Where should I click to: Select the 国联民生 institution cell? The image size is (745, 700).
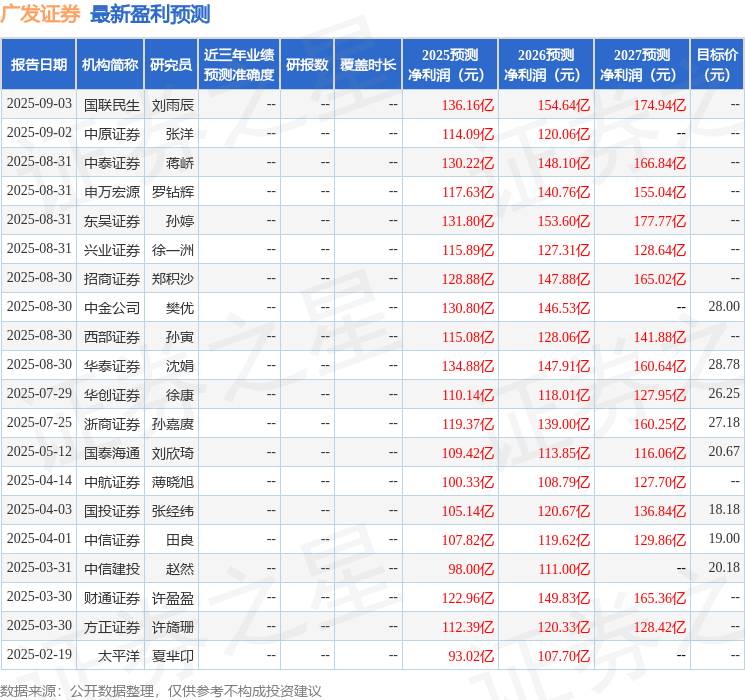[112, 105]
